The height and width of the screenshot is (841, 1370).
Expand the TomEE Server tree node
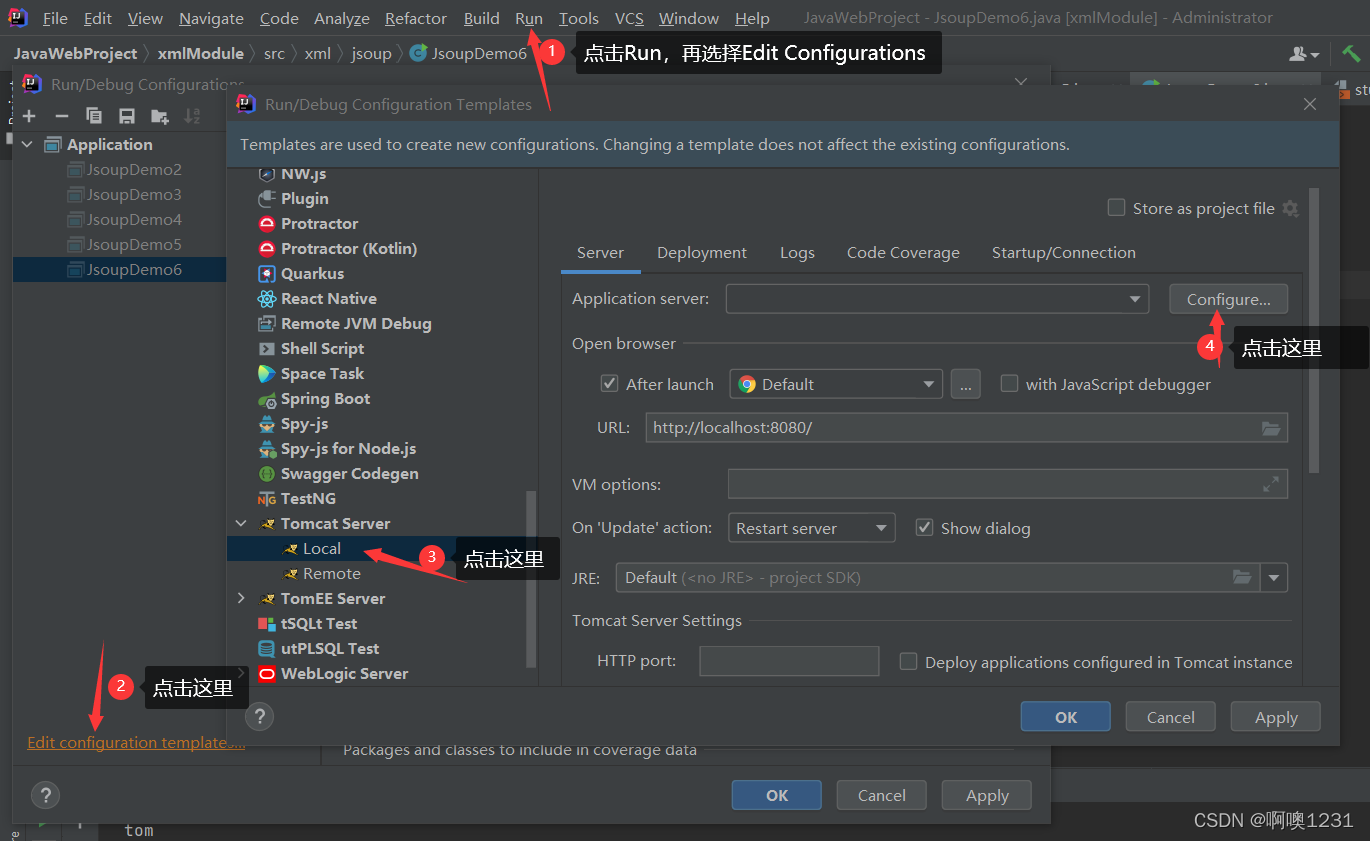(x=241, y=599)
